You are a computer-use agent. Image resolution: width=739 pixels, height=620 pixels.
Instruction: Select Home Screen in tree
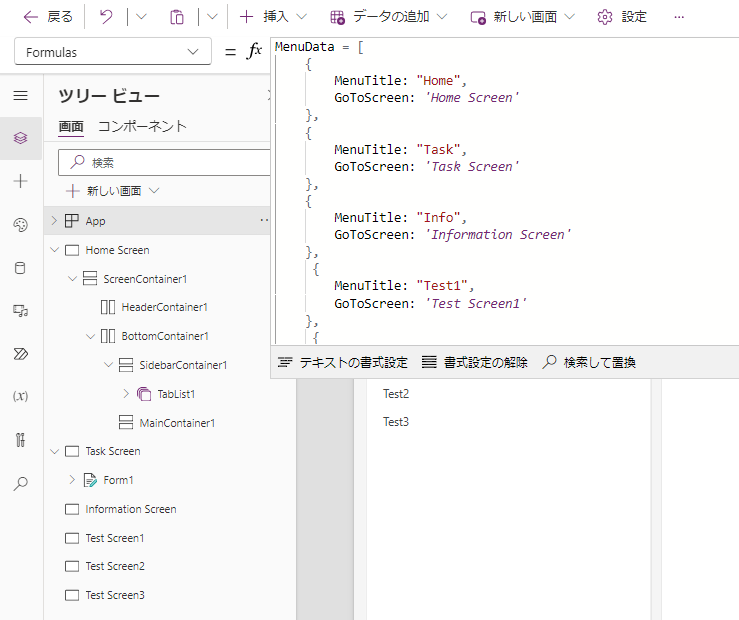coord(117,250)
